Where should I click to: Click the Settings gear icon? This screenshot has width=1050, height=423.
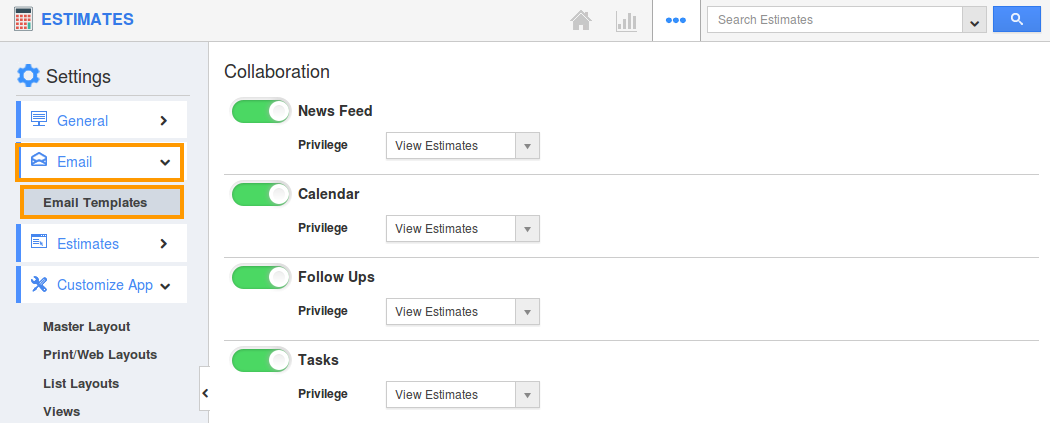28,76
